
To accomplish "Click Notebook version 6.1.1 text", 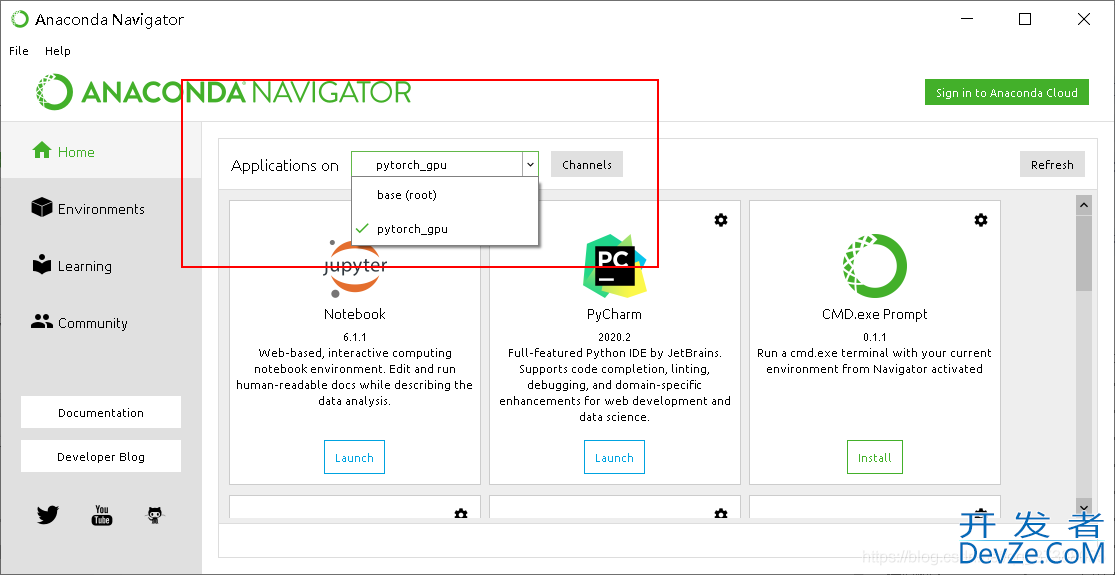I will click(355, 337).
